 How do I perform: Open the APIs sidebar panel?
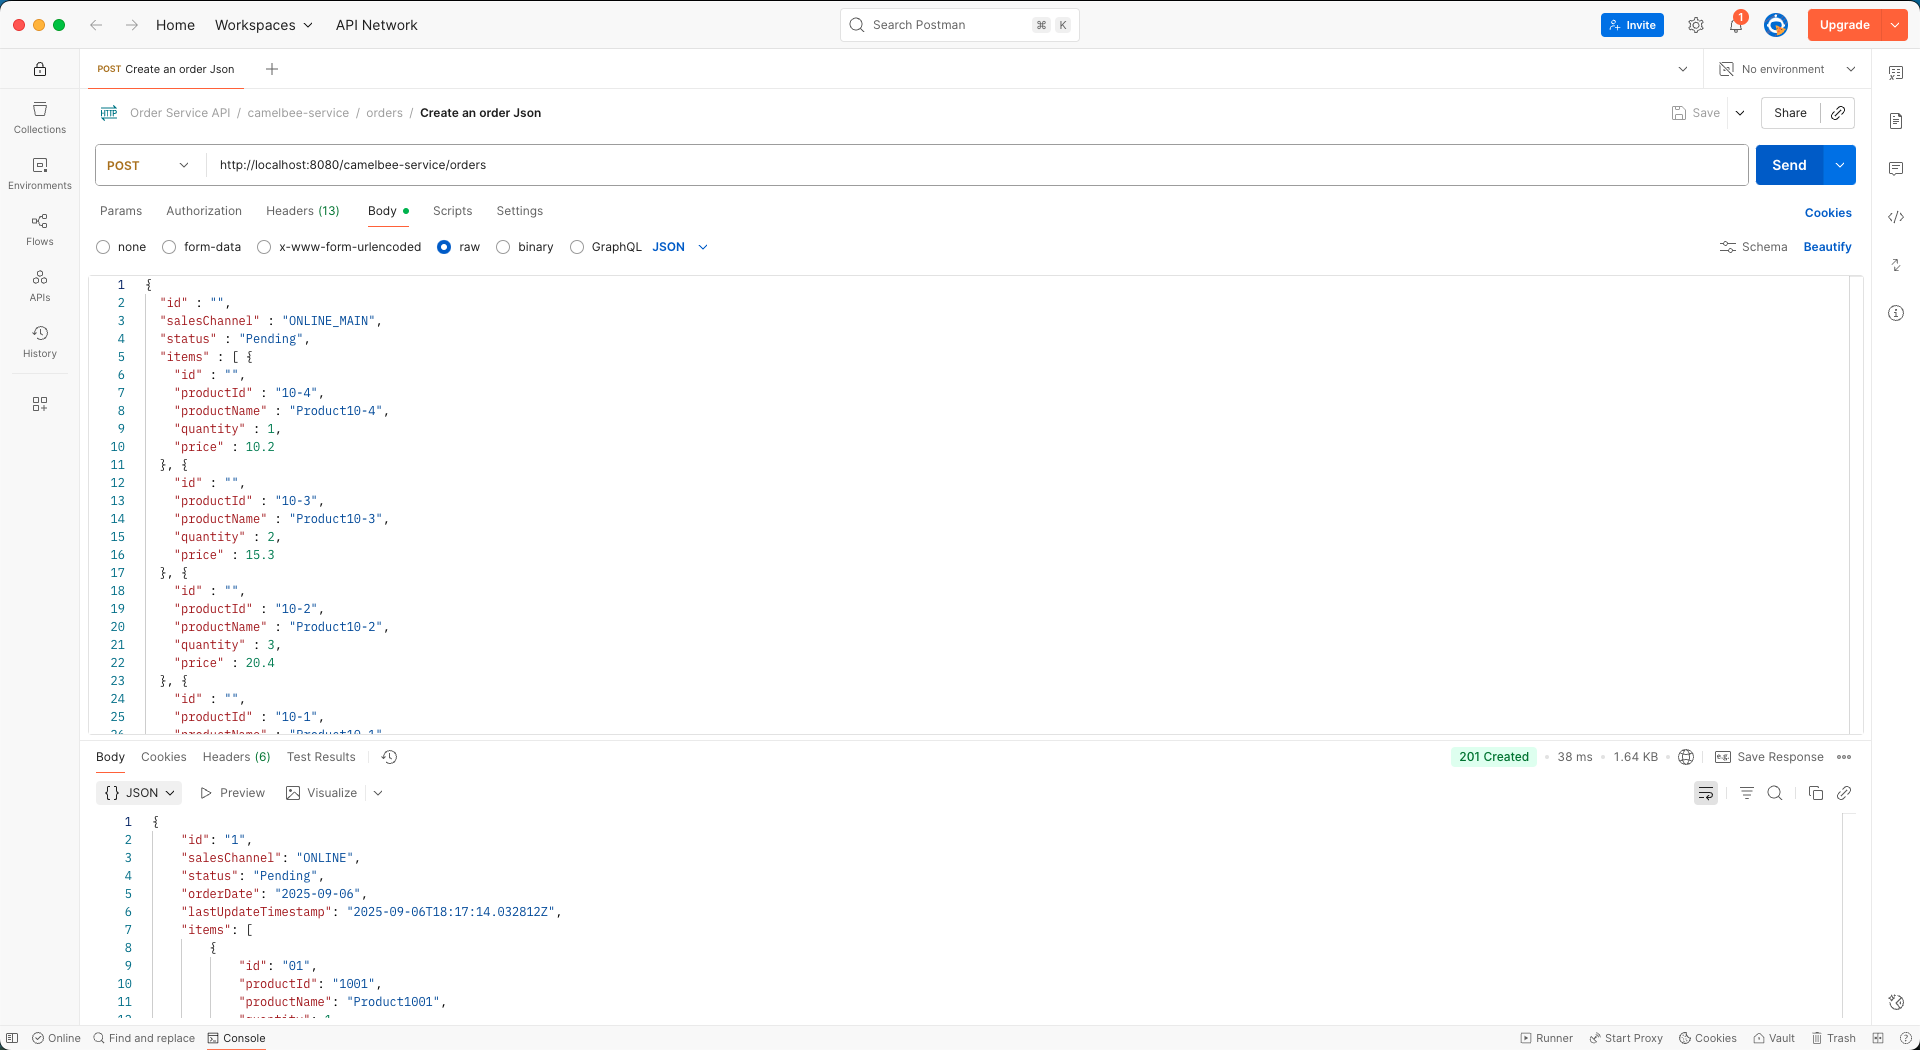pos(39,283)
